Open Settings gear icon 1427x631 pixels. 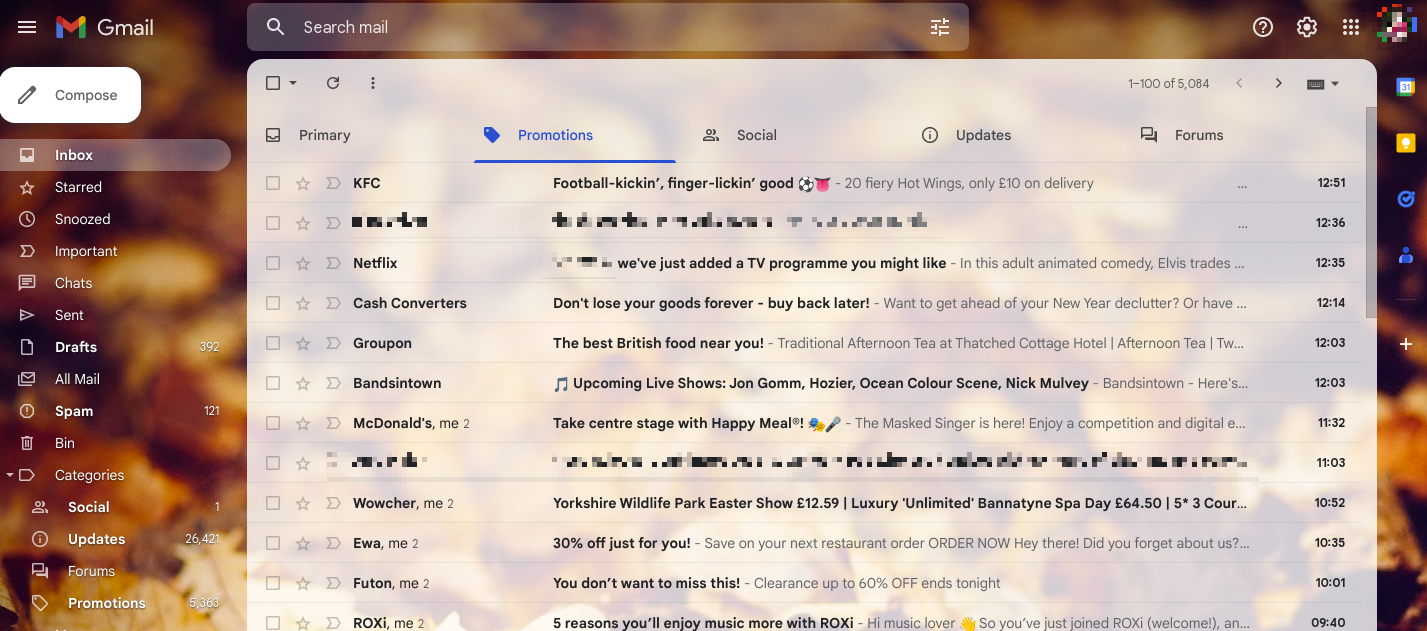tap(1307, 27)
